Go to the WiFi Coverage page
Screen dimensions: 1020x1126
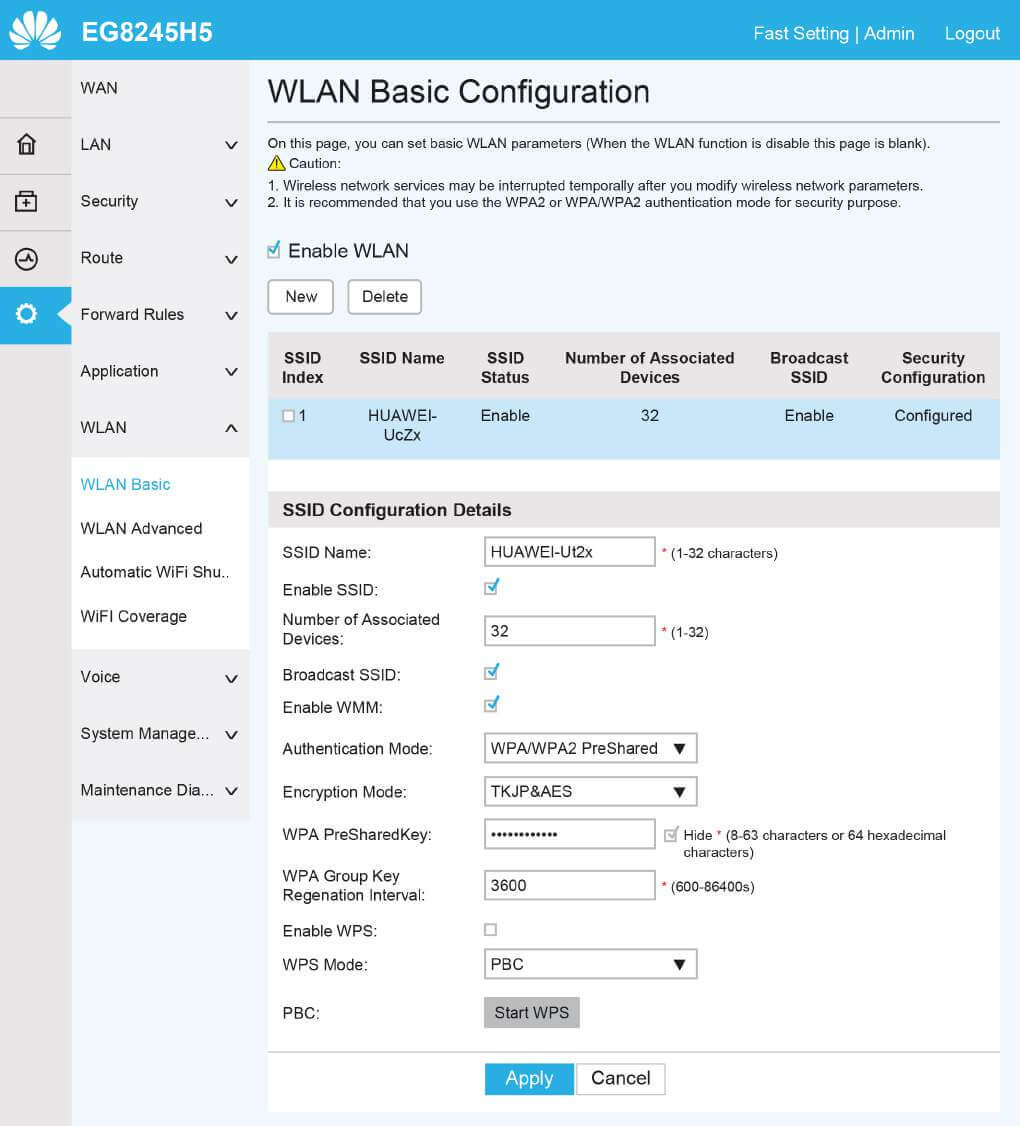(133, 617)
